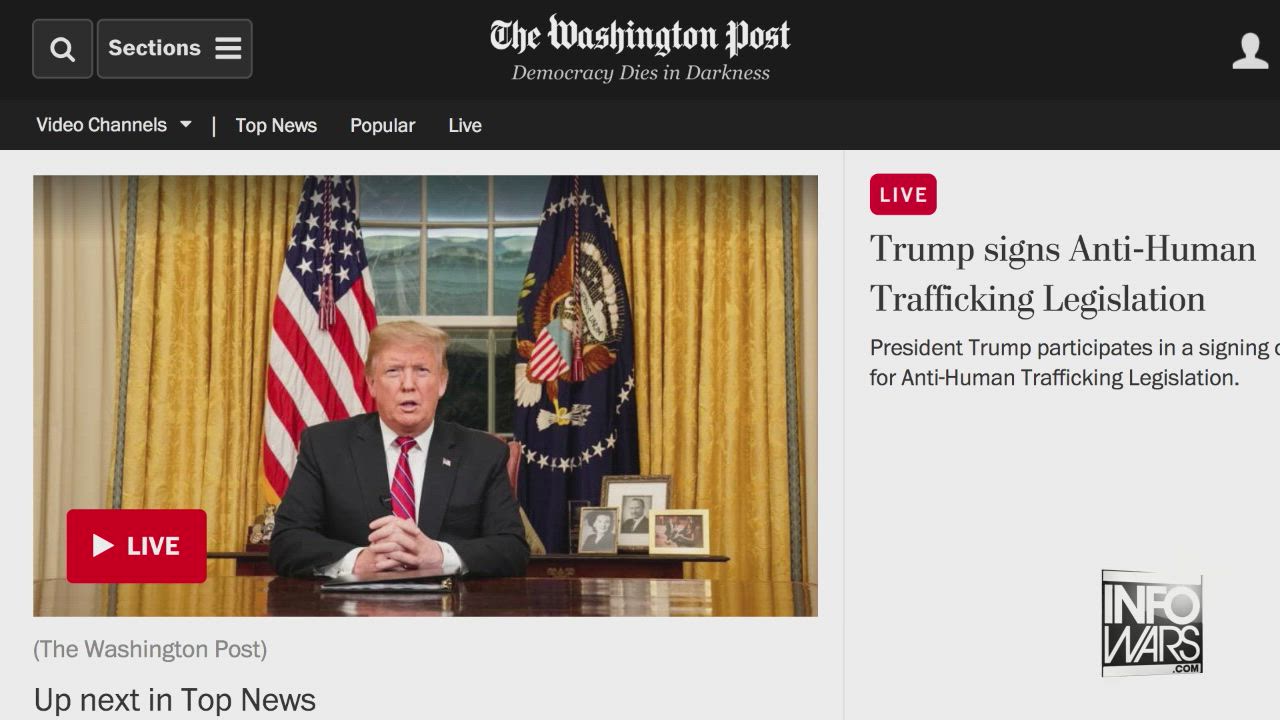Click the play triangle on LIVE video button
Image resolution: width=1280 pixels, height=720 pixels.
(103, 545)
